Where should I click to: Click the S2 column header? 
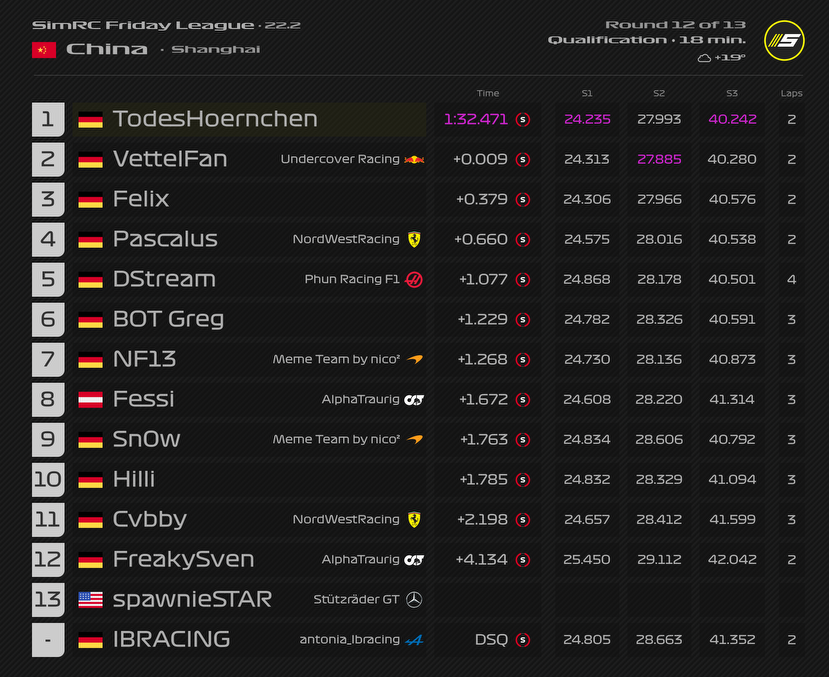pos(659,93)
